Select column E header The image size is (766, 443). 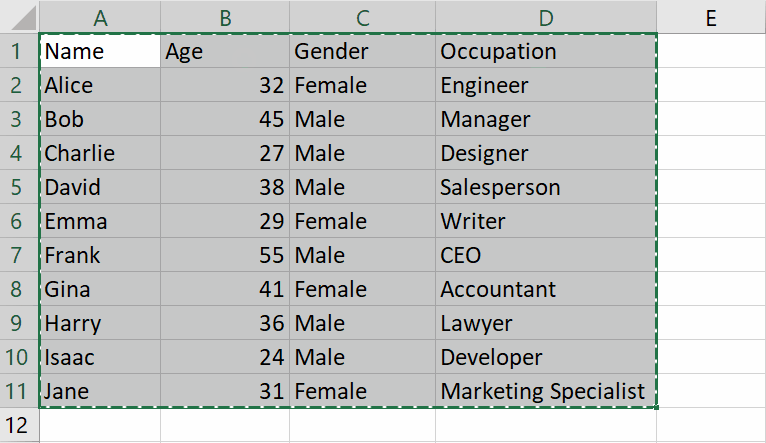711,17
